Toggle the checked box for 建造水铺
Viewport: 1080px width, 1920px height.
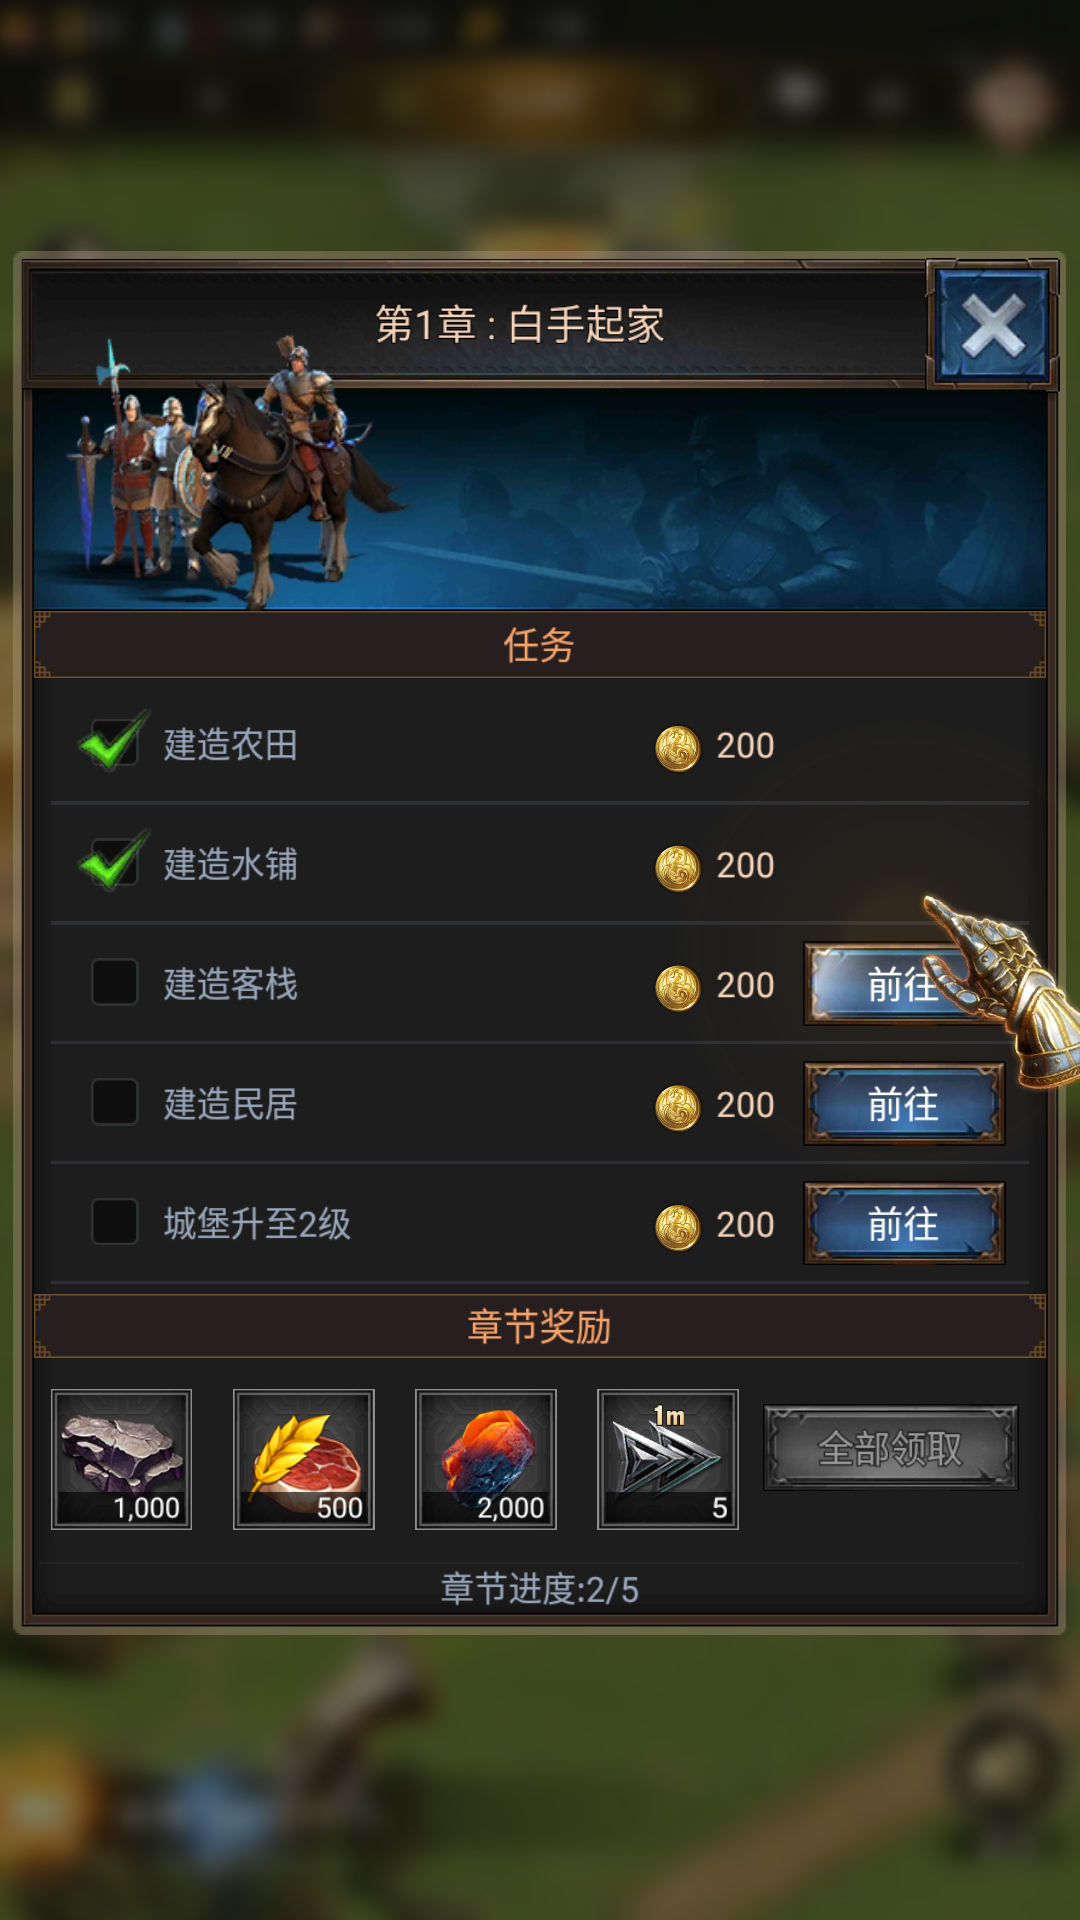[x=114, y=862]
